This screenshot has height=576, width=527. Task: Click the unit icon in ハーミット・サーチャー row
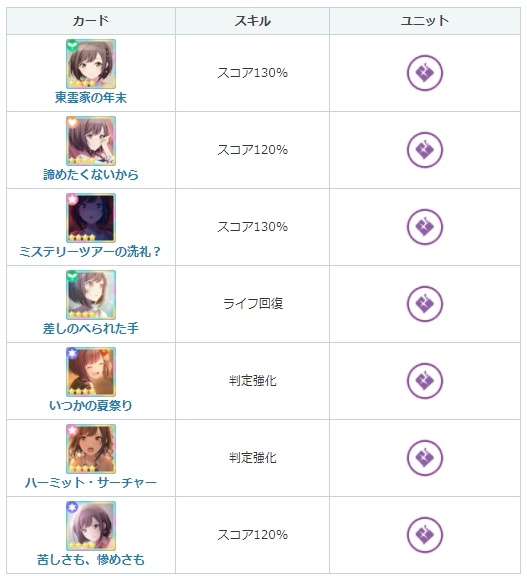425,458
